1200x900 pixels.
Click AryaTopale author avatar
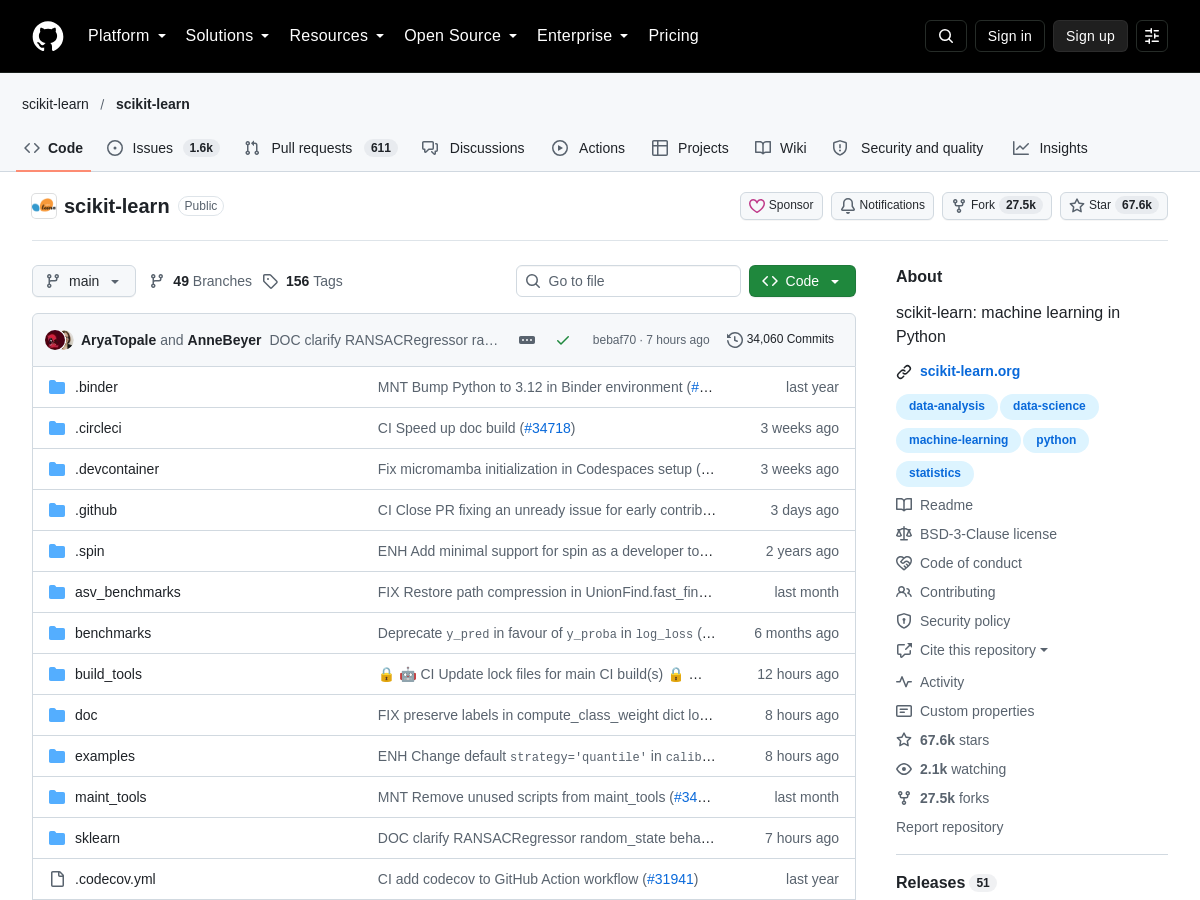[54, 340]
